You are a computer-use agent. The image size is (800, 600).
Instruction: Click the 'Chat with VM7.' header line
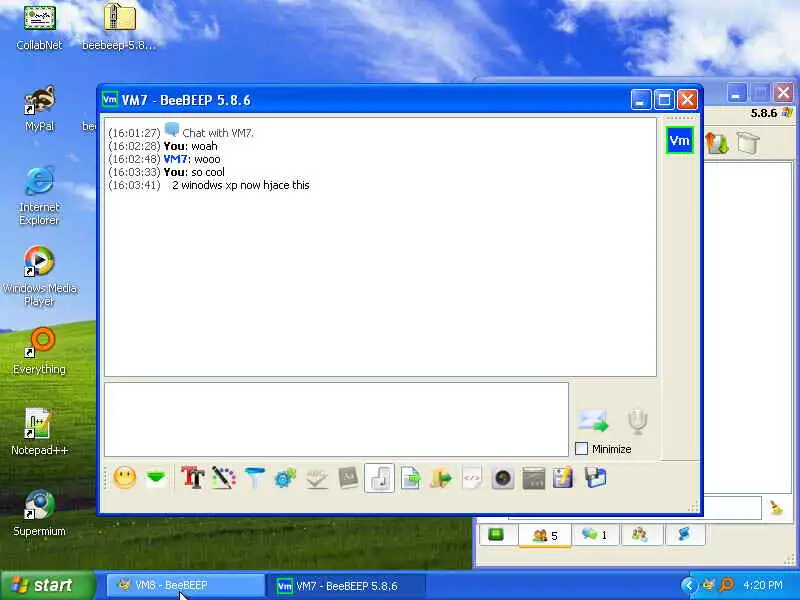click(x=218, y=133)
